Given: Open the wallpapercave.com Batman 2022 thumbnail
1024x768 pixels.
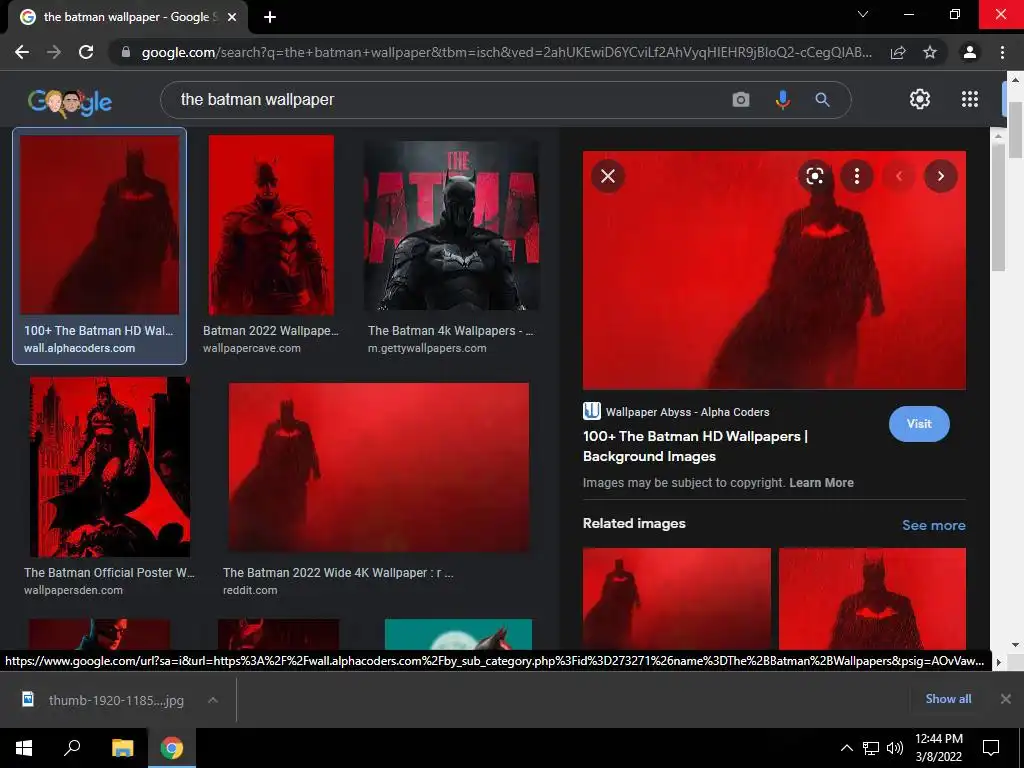Looking at the screenshot, I should point(271,225).
